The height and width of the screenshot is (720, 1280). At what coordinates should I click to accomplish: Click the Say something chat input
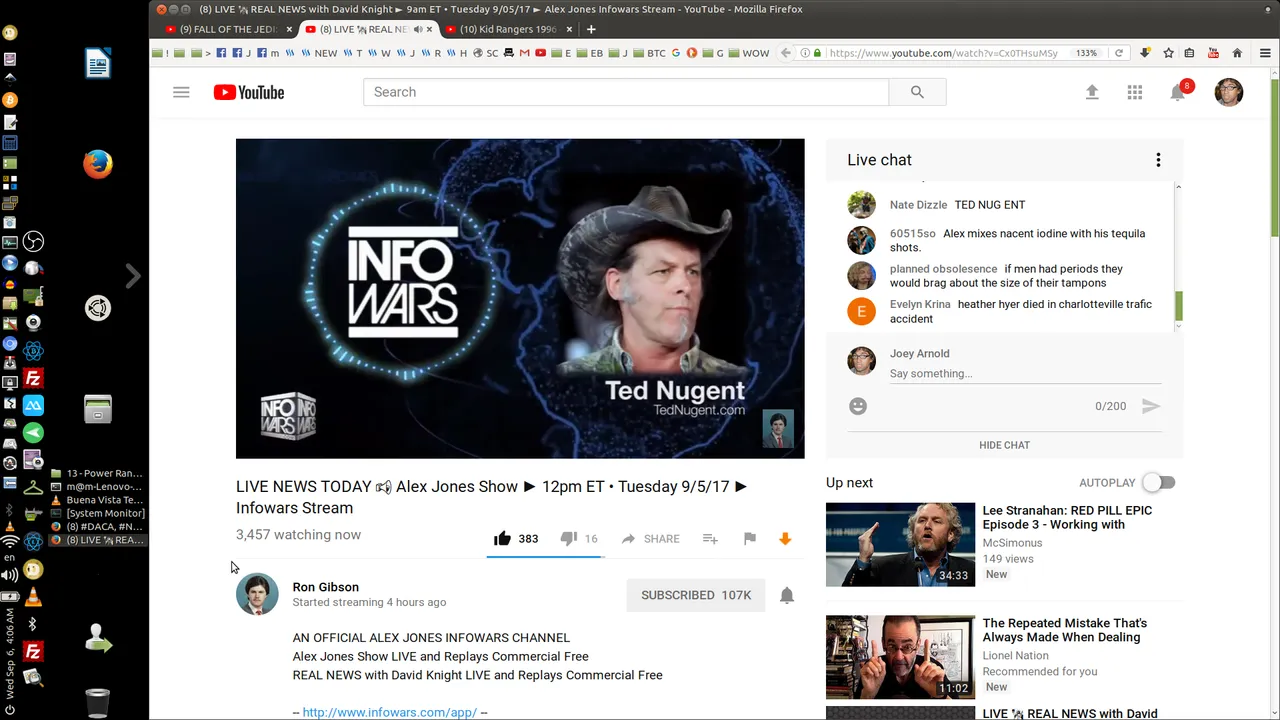(x=1025, y=373)
